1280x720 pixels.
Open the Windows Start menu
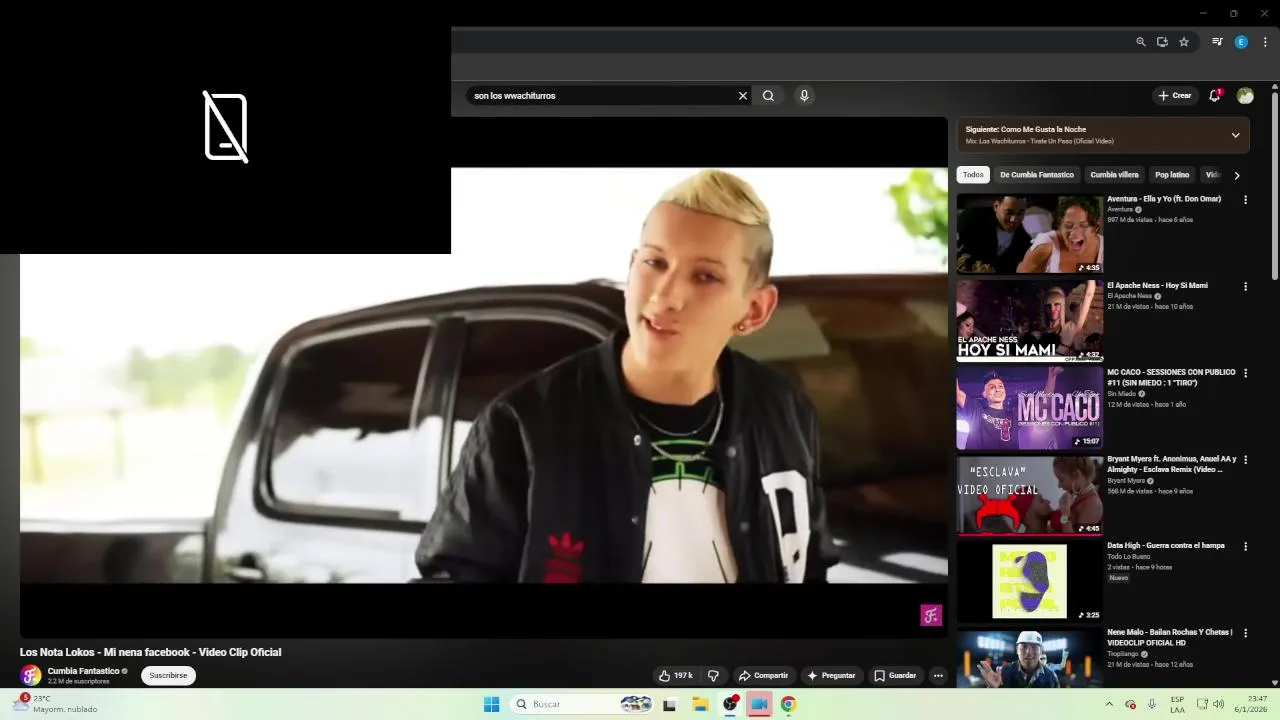coord(491,704)
